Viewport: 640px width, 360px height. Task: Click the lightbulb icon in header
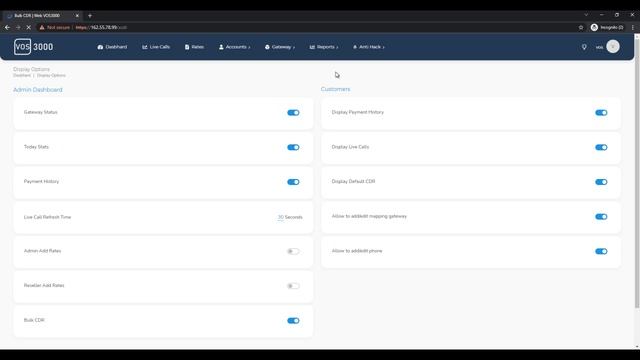[x=584, y=47]
